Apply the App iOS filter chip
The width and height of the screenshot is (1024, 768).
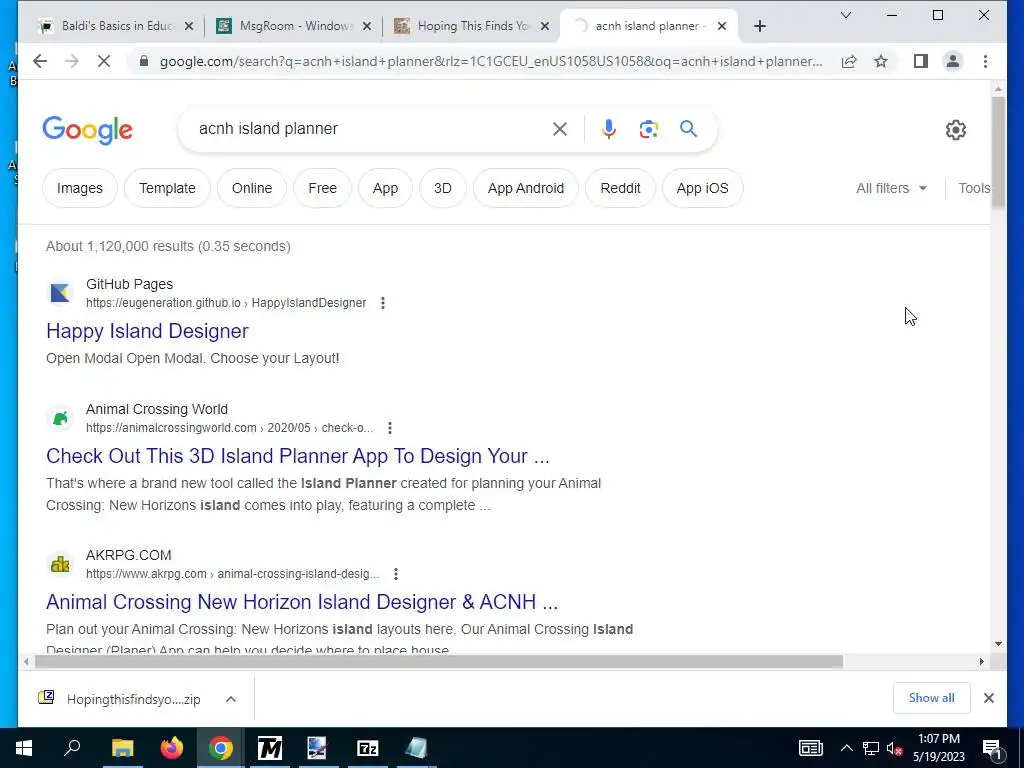[703, 188]
